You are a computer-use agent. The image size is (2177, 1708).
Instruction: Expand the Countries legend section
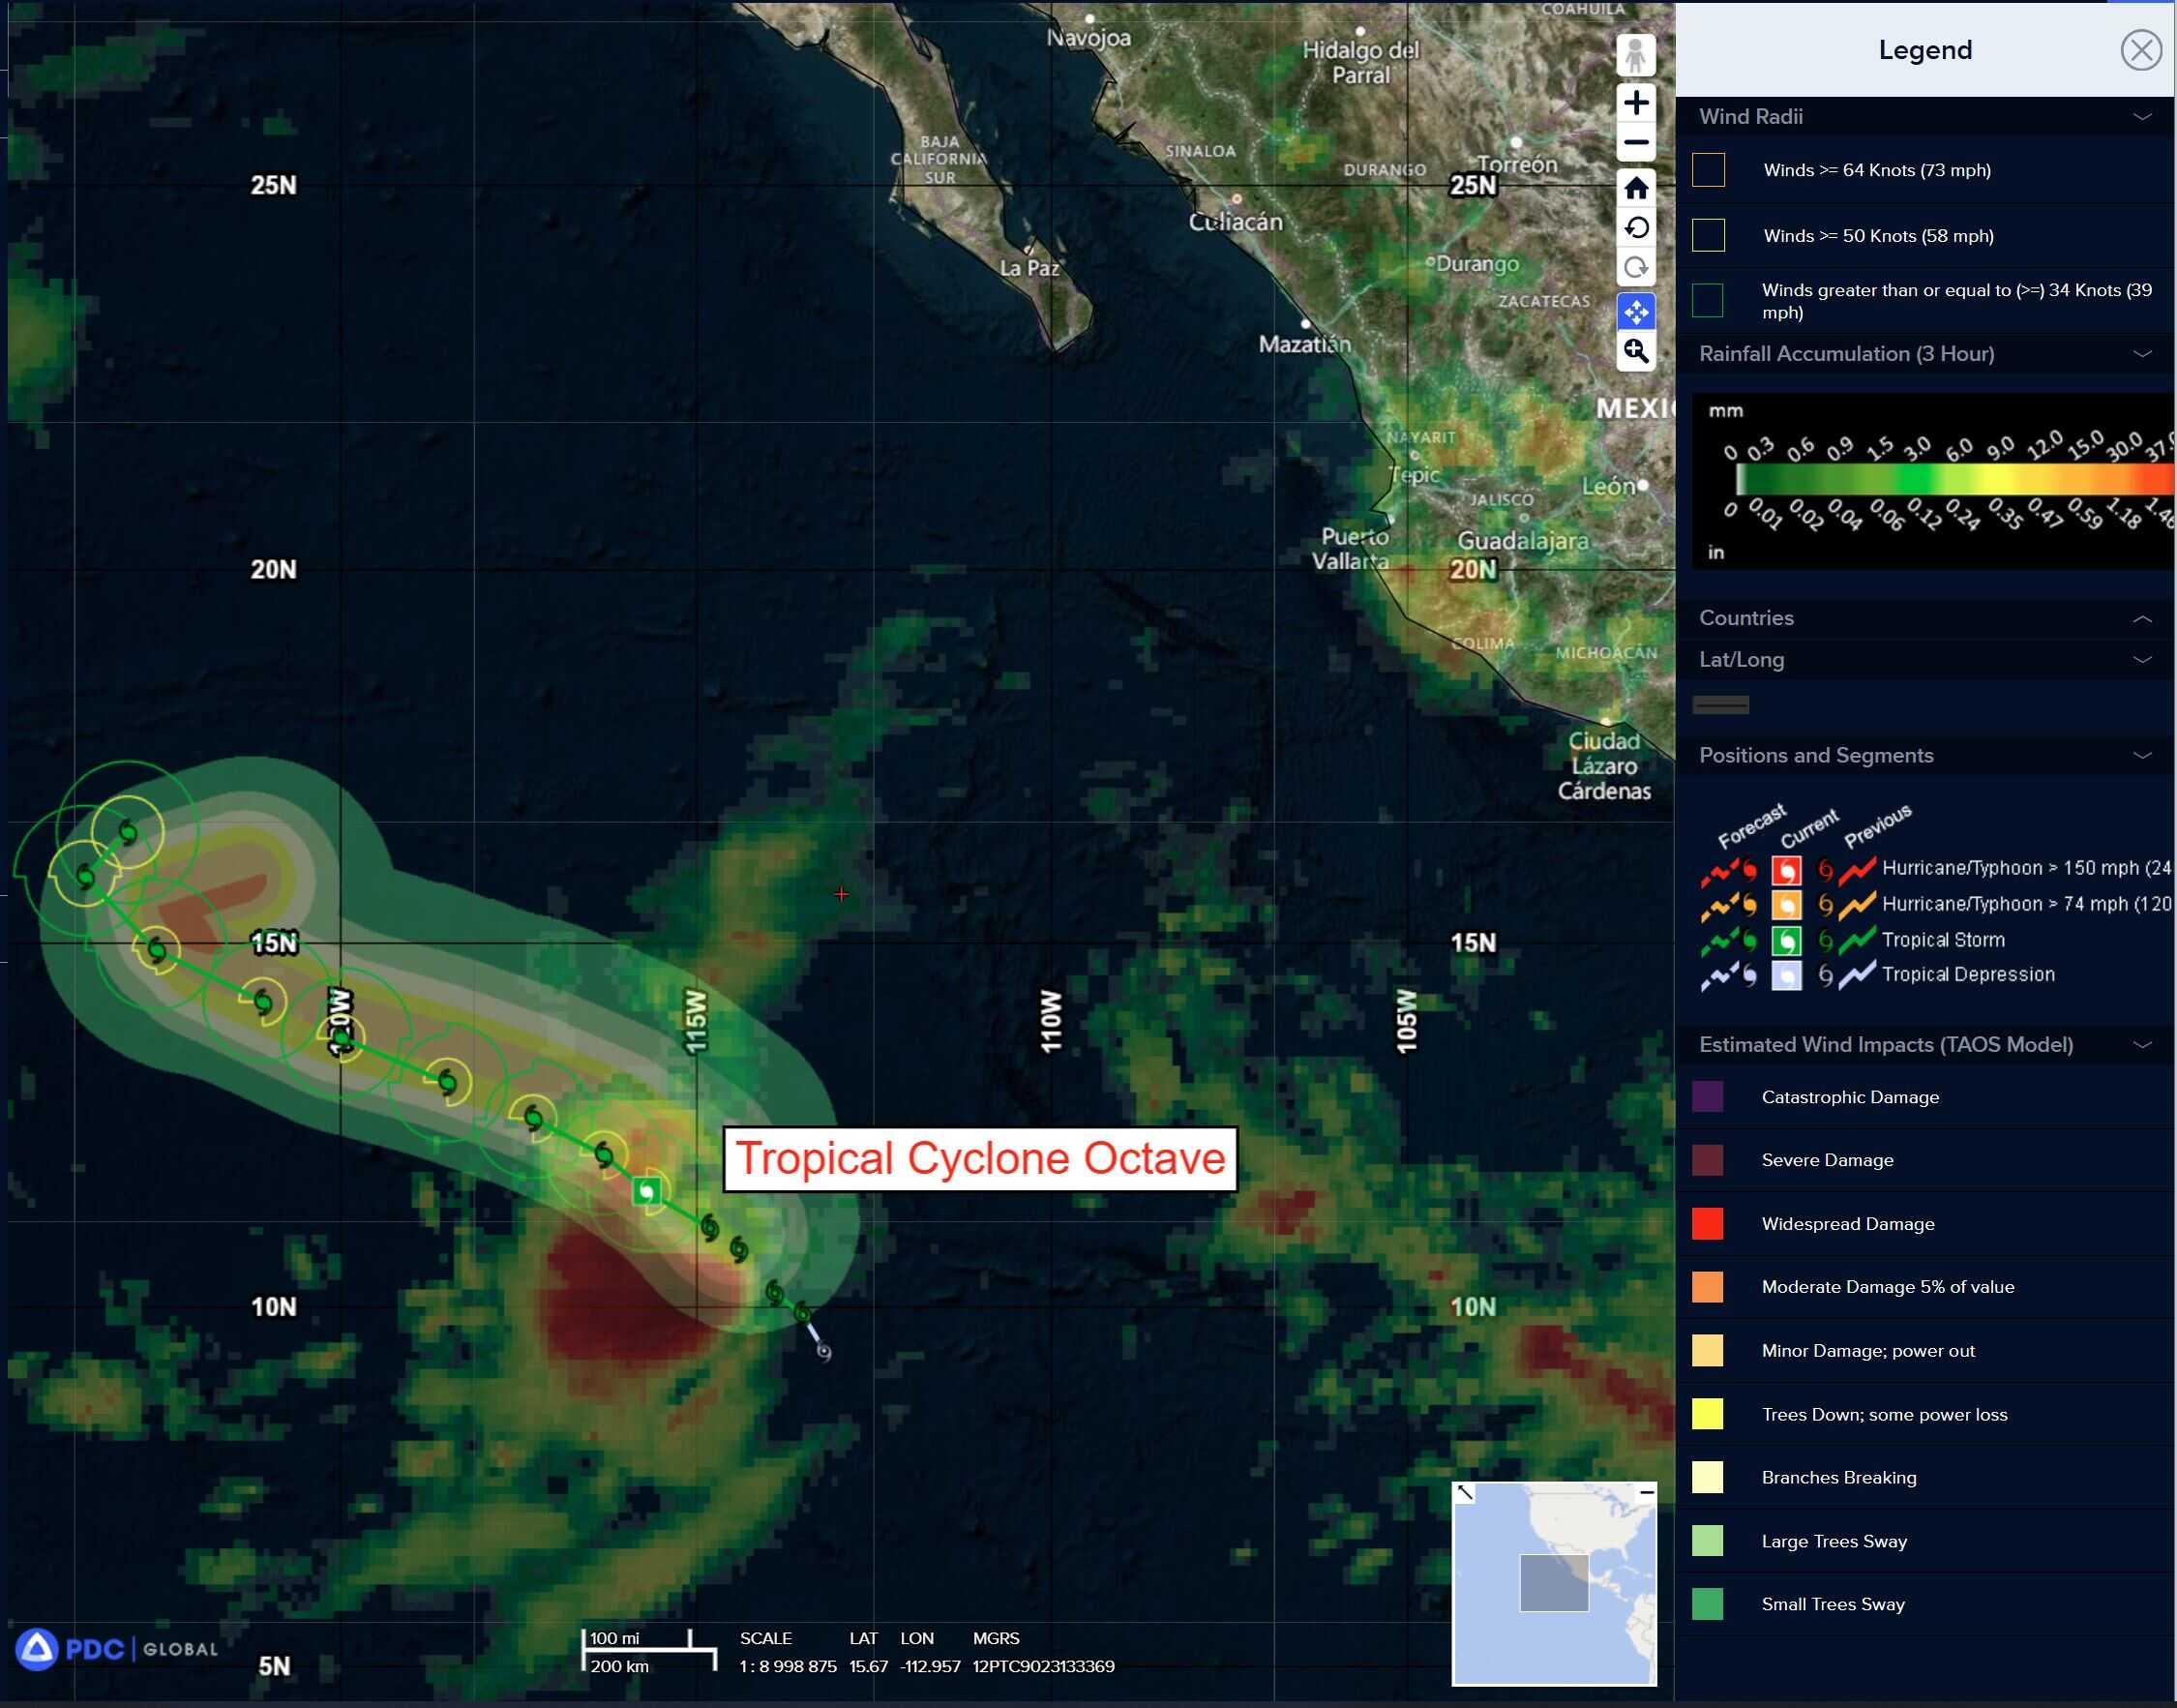tap(2141, 618)
